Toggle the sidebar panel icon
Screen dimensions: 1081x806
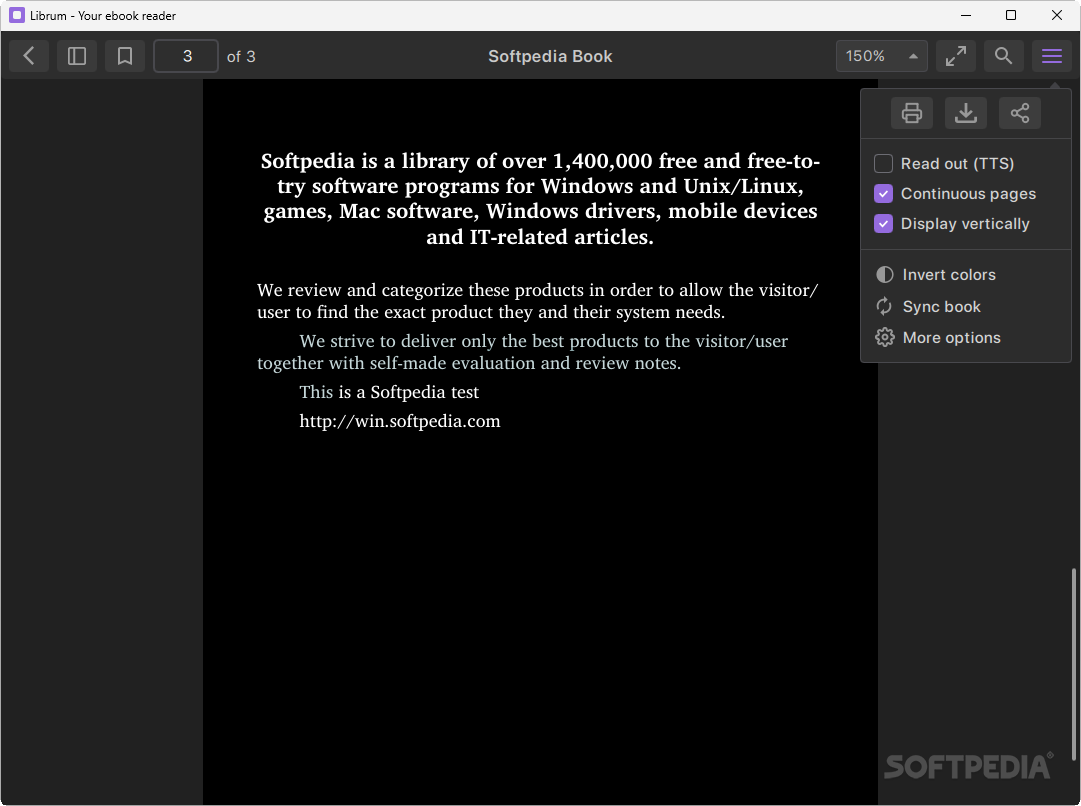click(77, 56)
